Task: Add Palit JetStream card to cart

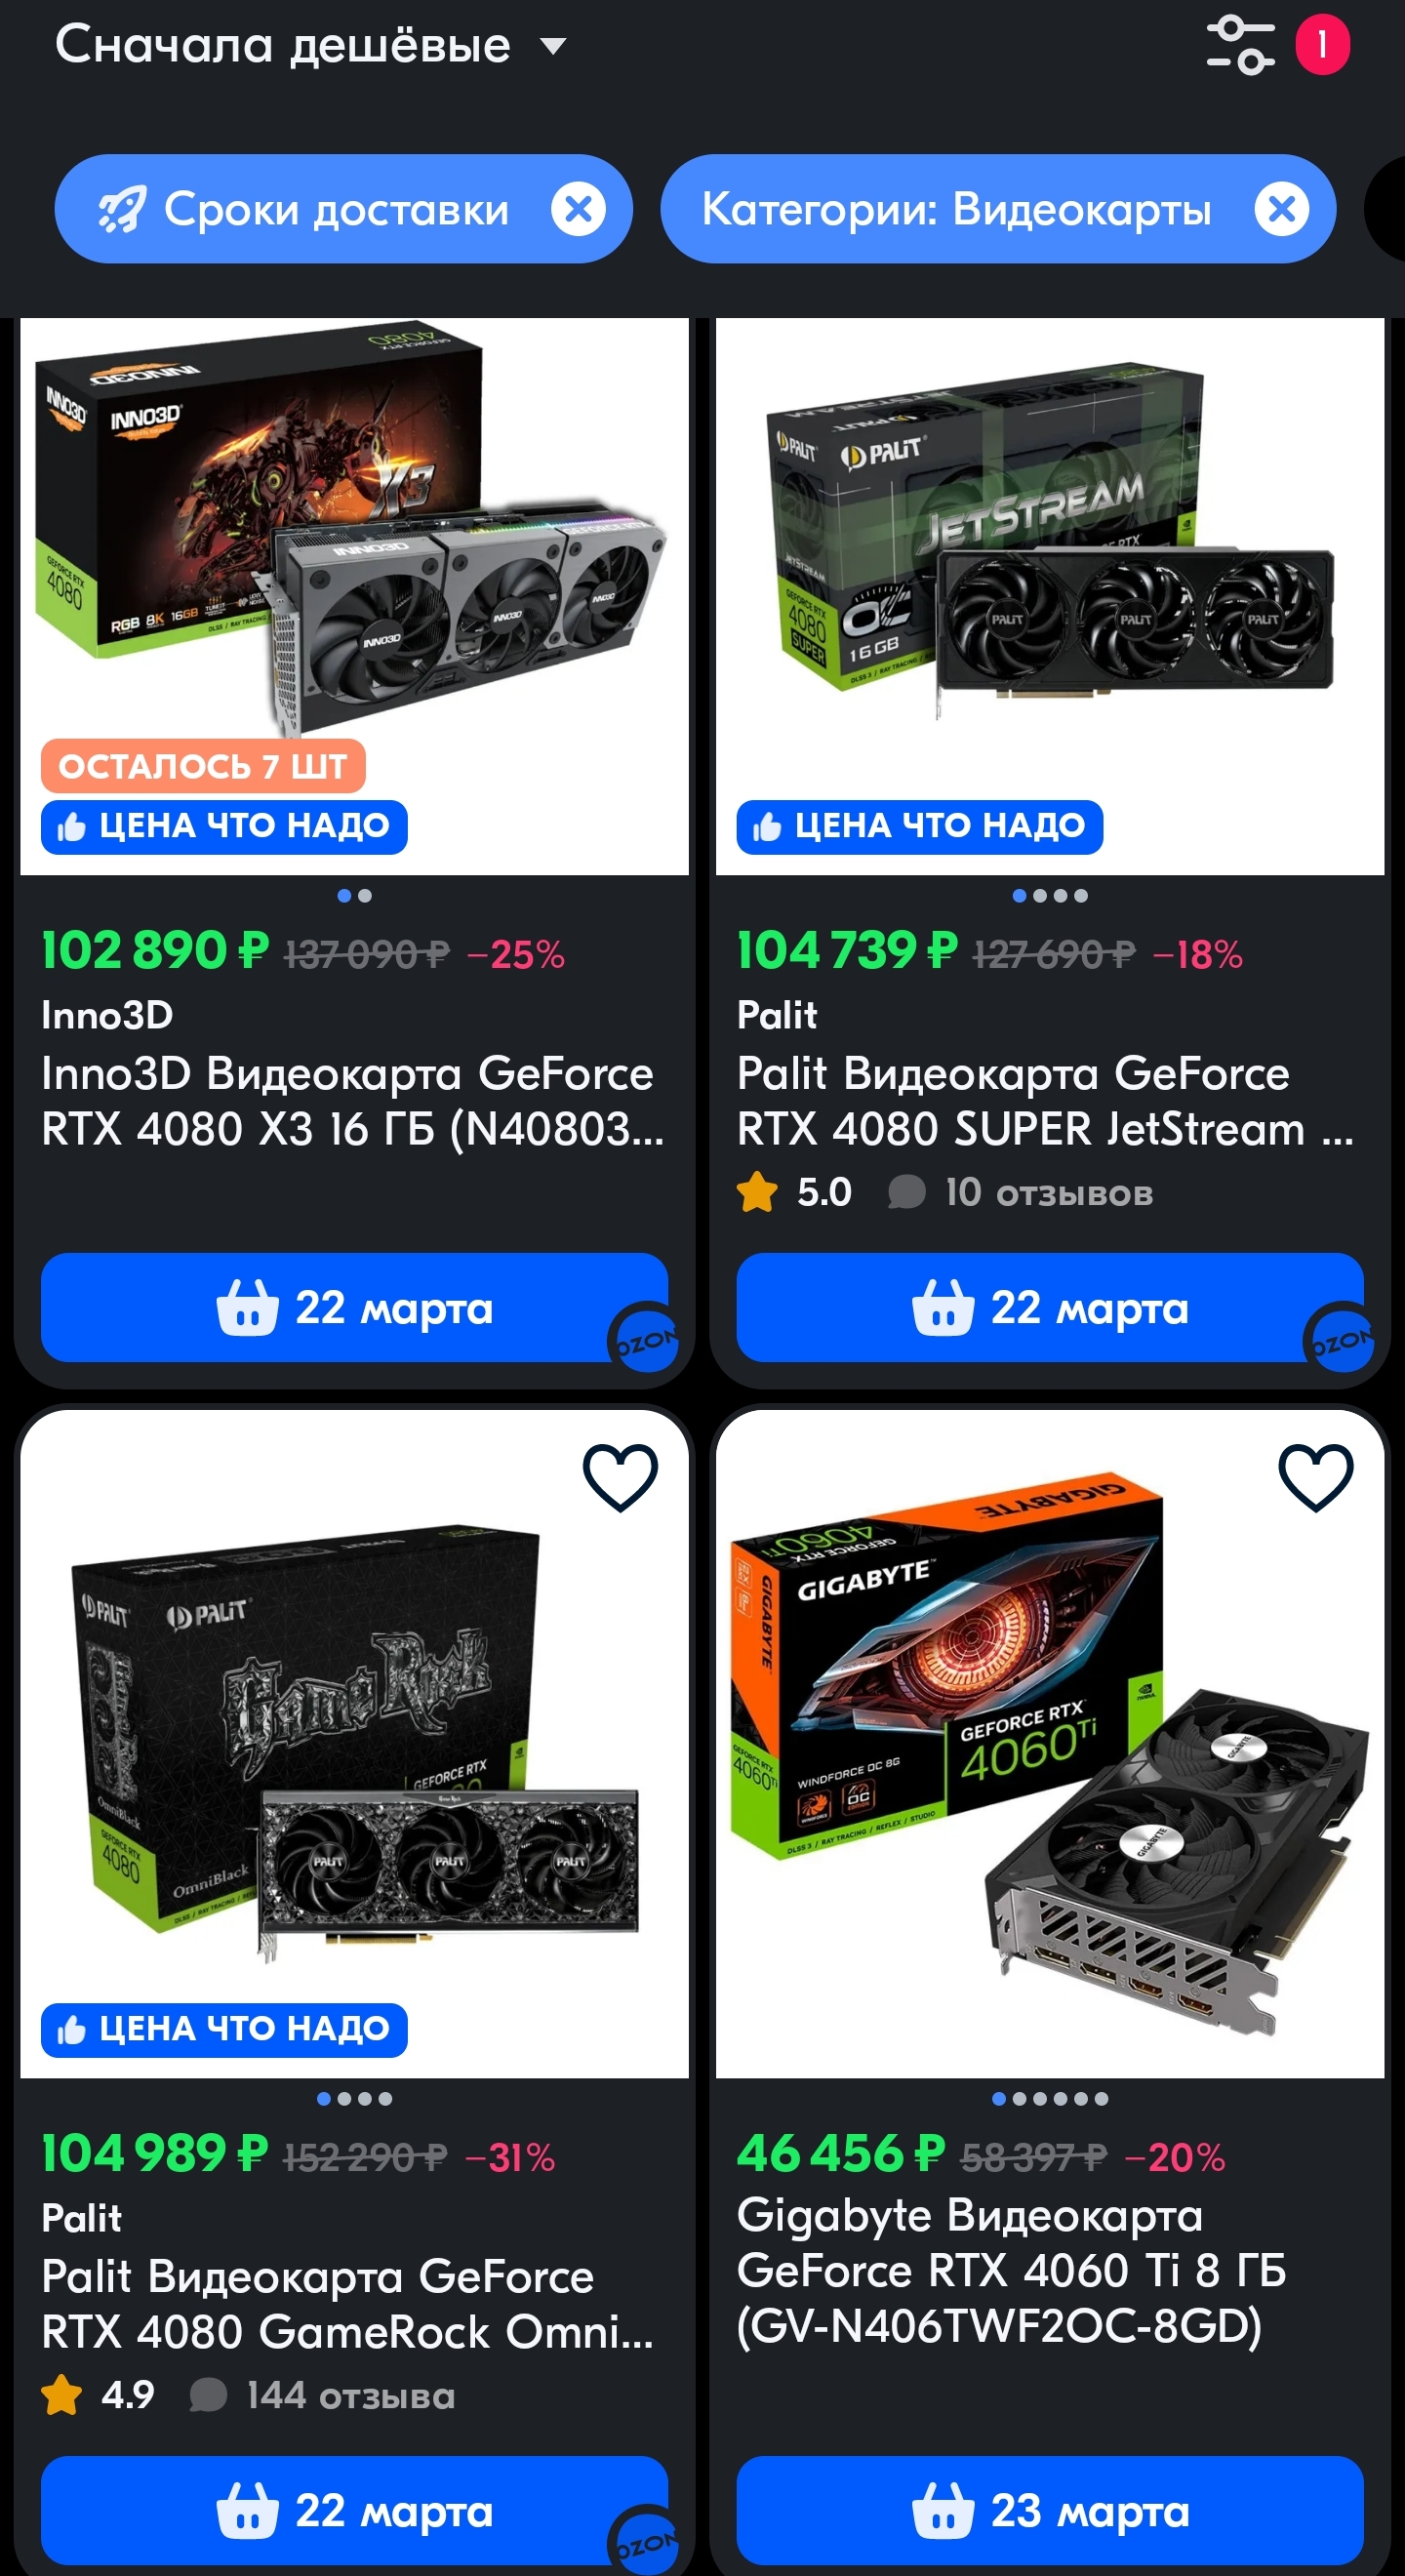Action: [1050, 1307]
